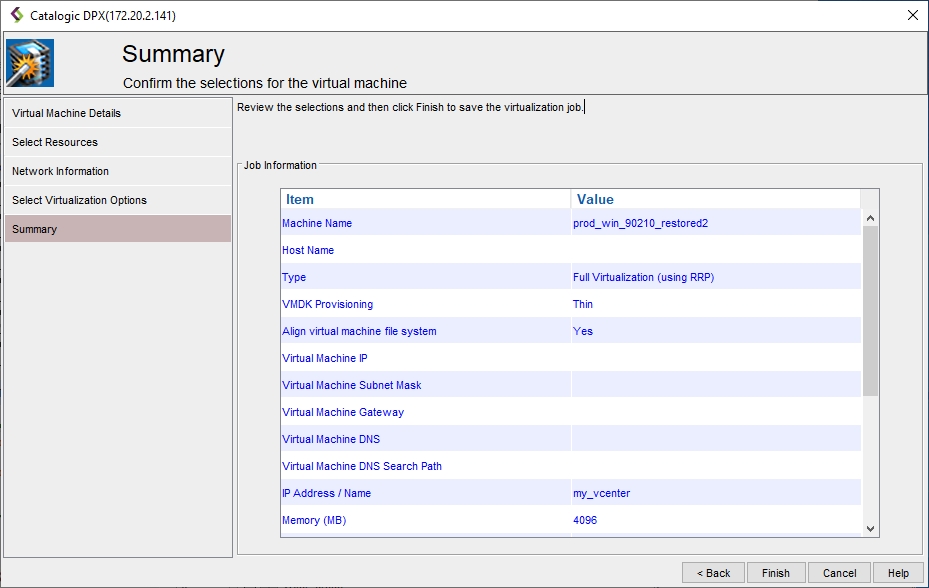Viewport: 929px width, 588px height.
Task: Close the Catalogic DPX window
Action: click(912, 15)
